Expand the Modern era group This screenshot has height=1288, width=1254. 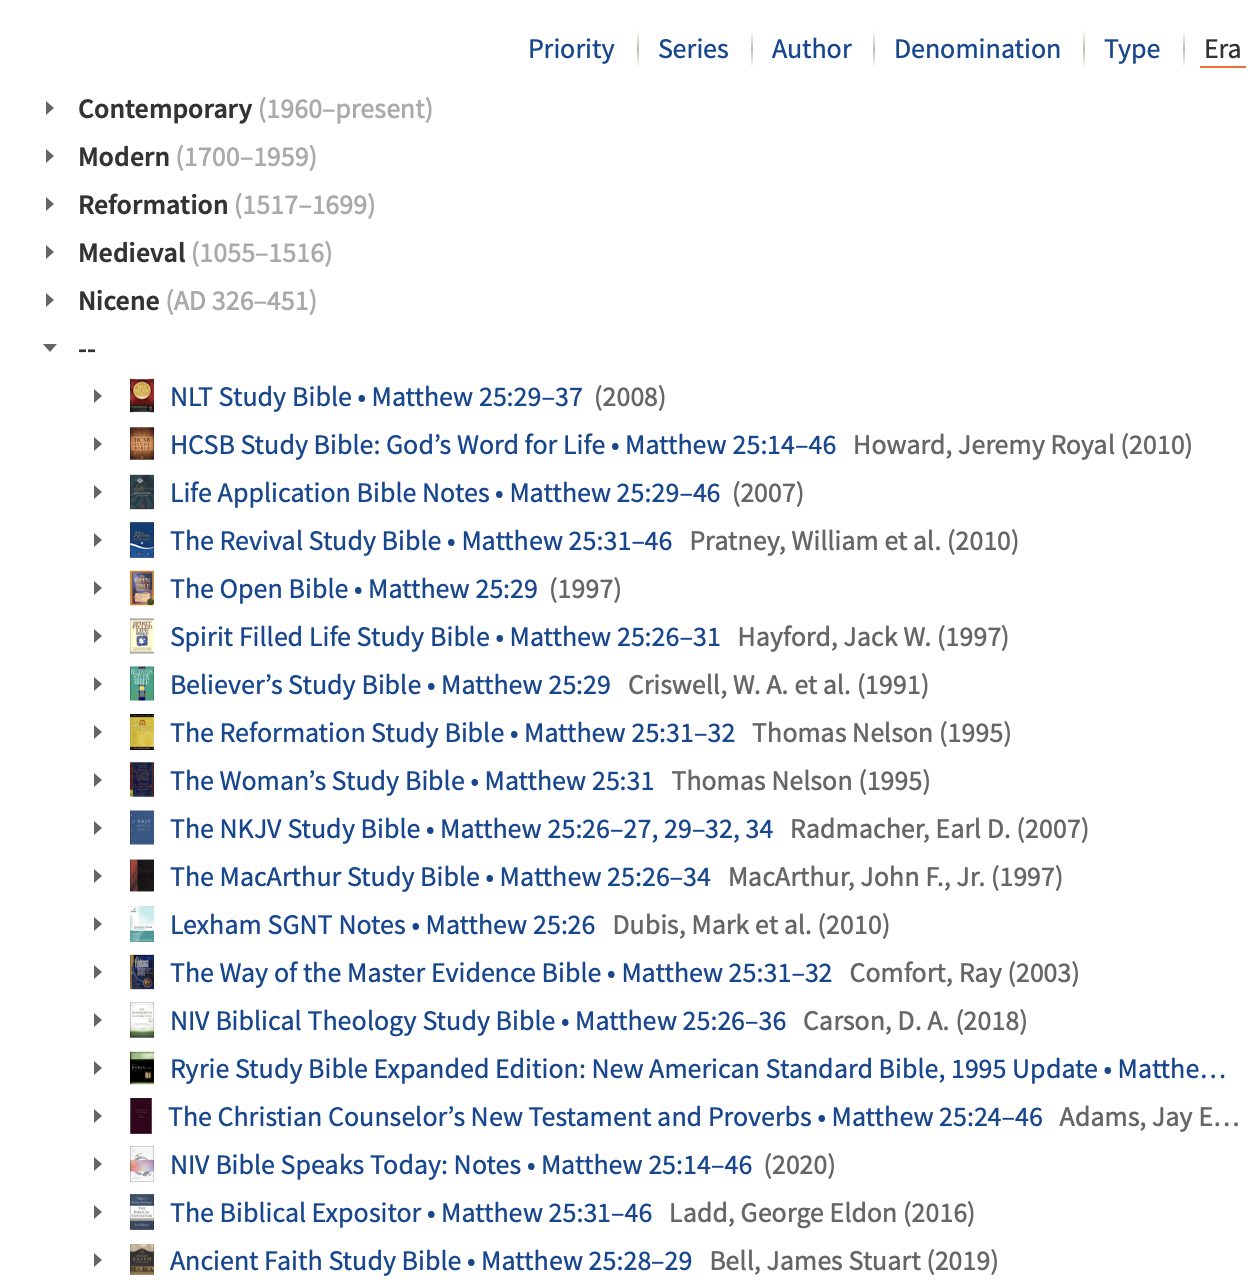[x=49, y=156]
